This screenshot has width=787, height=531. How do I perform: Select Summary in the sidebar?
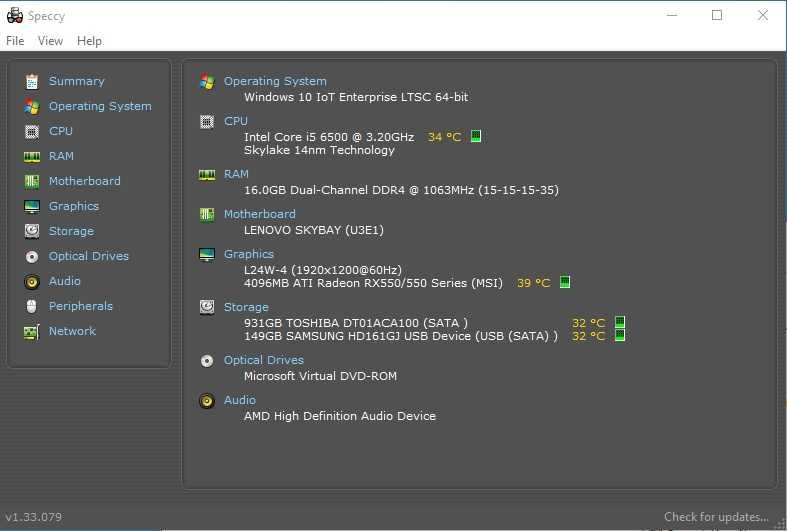pos(76,81)
